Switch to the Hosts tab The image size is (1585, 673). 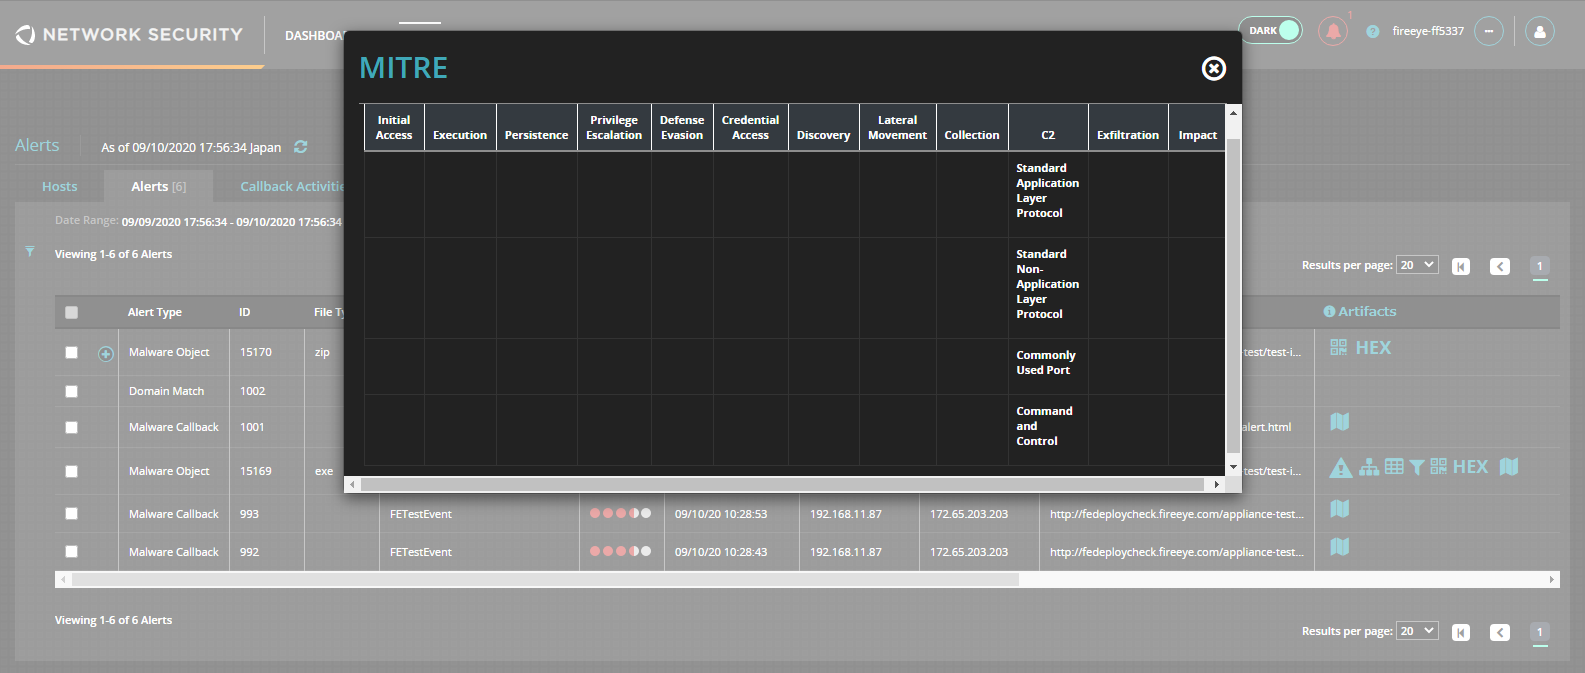point(59,187)
